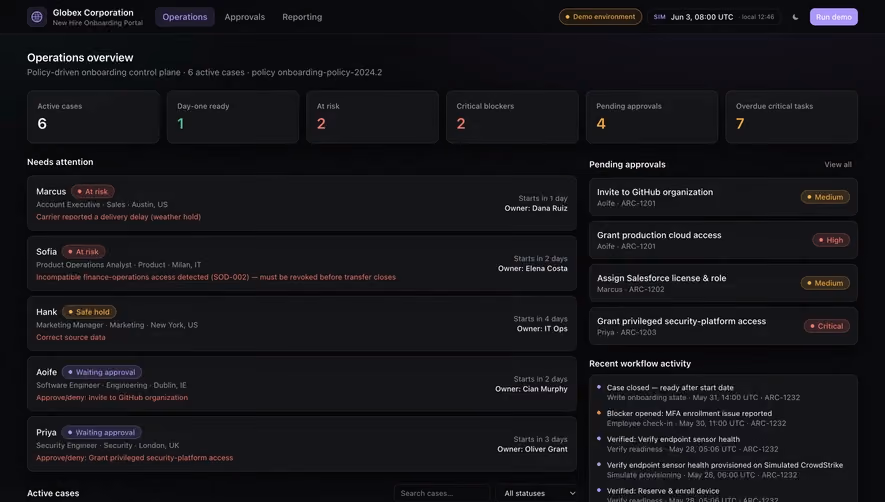Click 'Approve/deny: Invite to GitHub organization'
The height and width of the screenshot is (502, 885).
[x=112, y=398]
